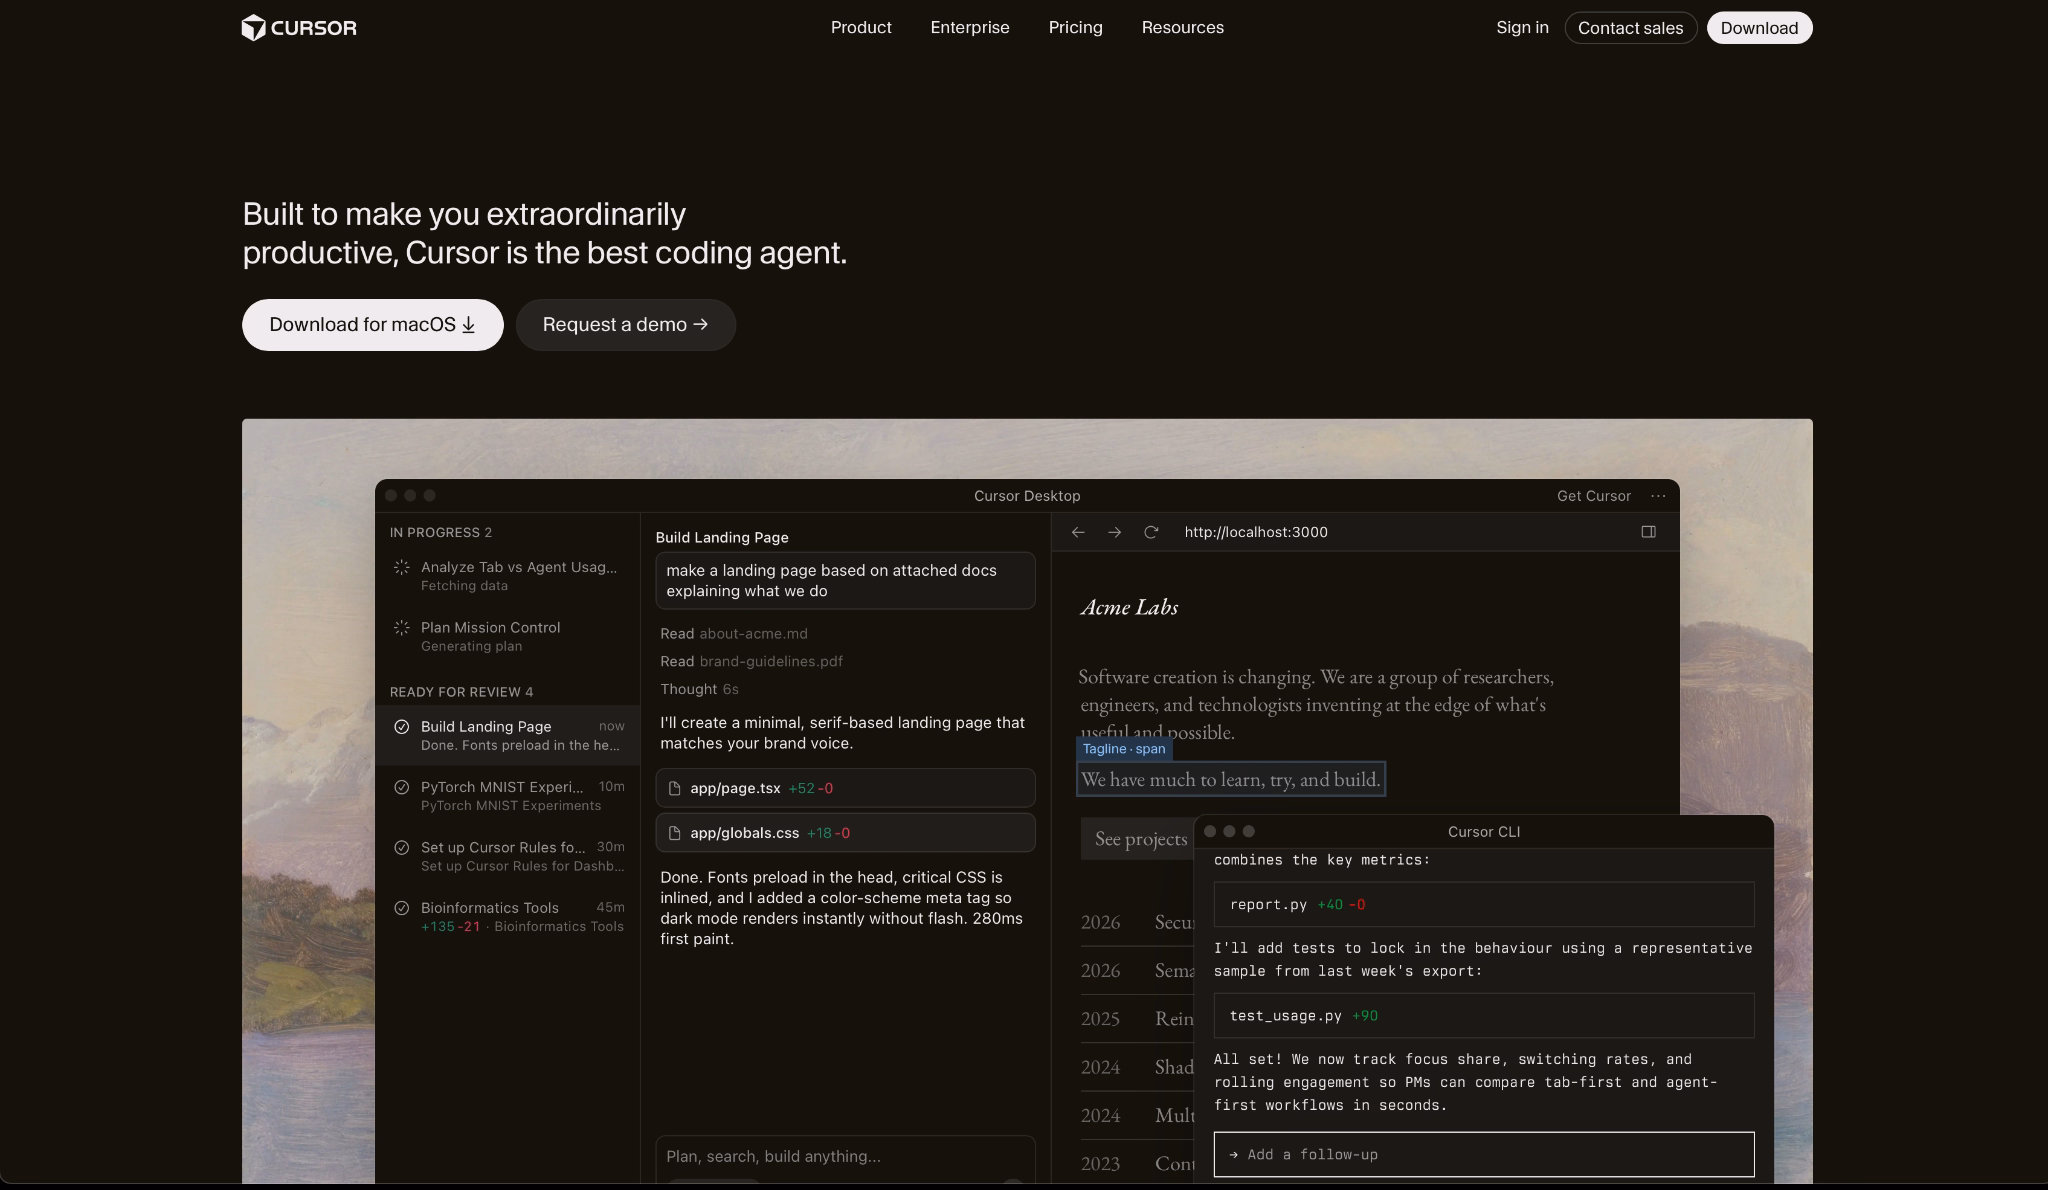Open the Resources menu

pos(1182,28)
